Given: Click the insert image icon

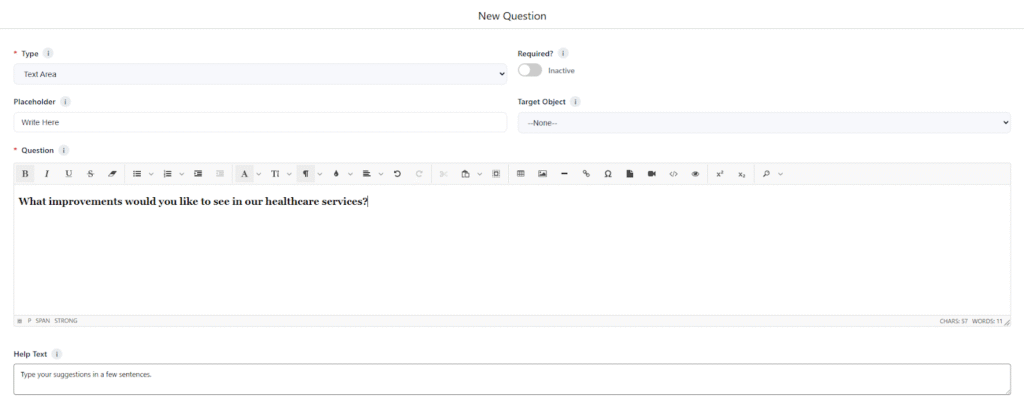Looking at the screenshot, I should point(542,174).
